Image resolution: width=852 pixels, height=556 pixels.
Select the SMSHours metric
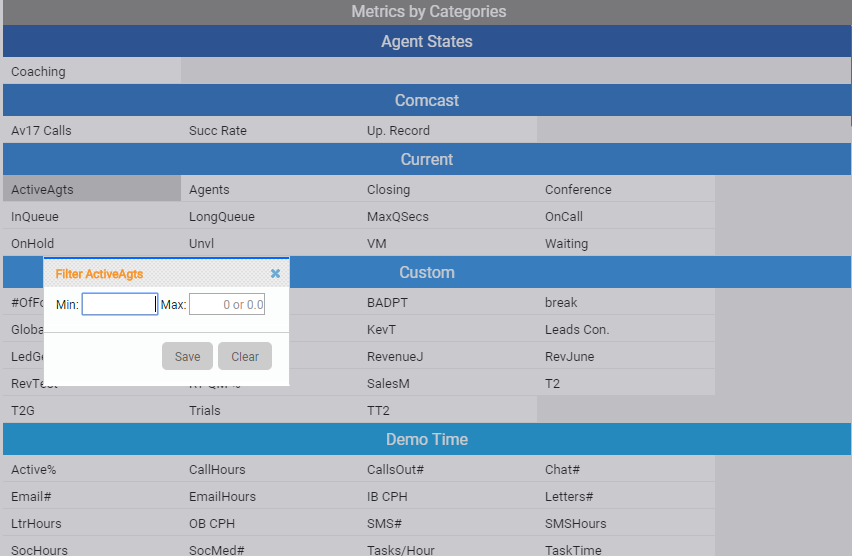tap(625, 523)
